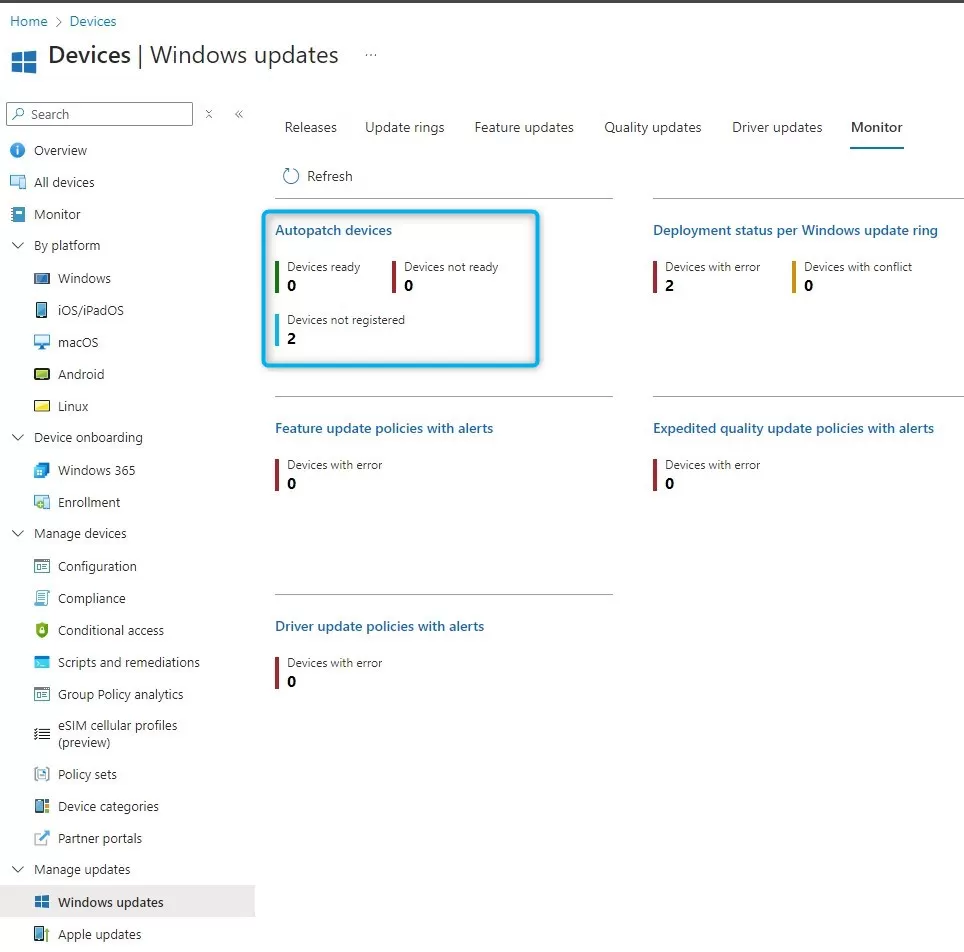
Task: Open the Quality updates tab
Action: click(652, 127)
